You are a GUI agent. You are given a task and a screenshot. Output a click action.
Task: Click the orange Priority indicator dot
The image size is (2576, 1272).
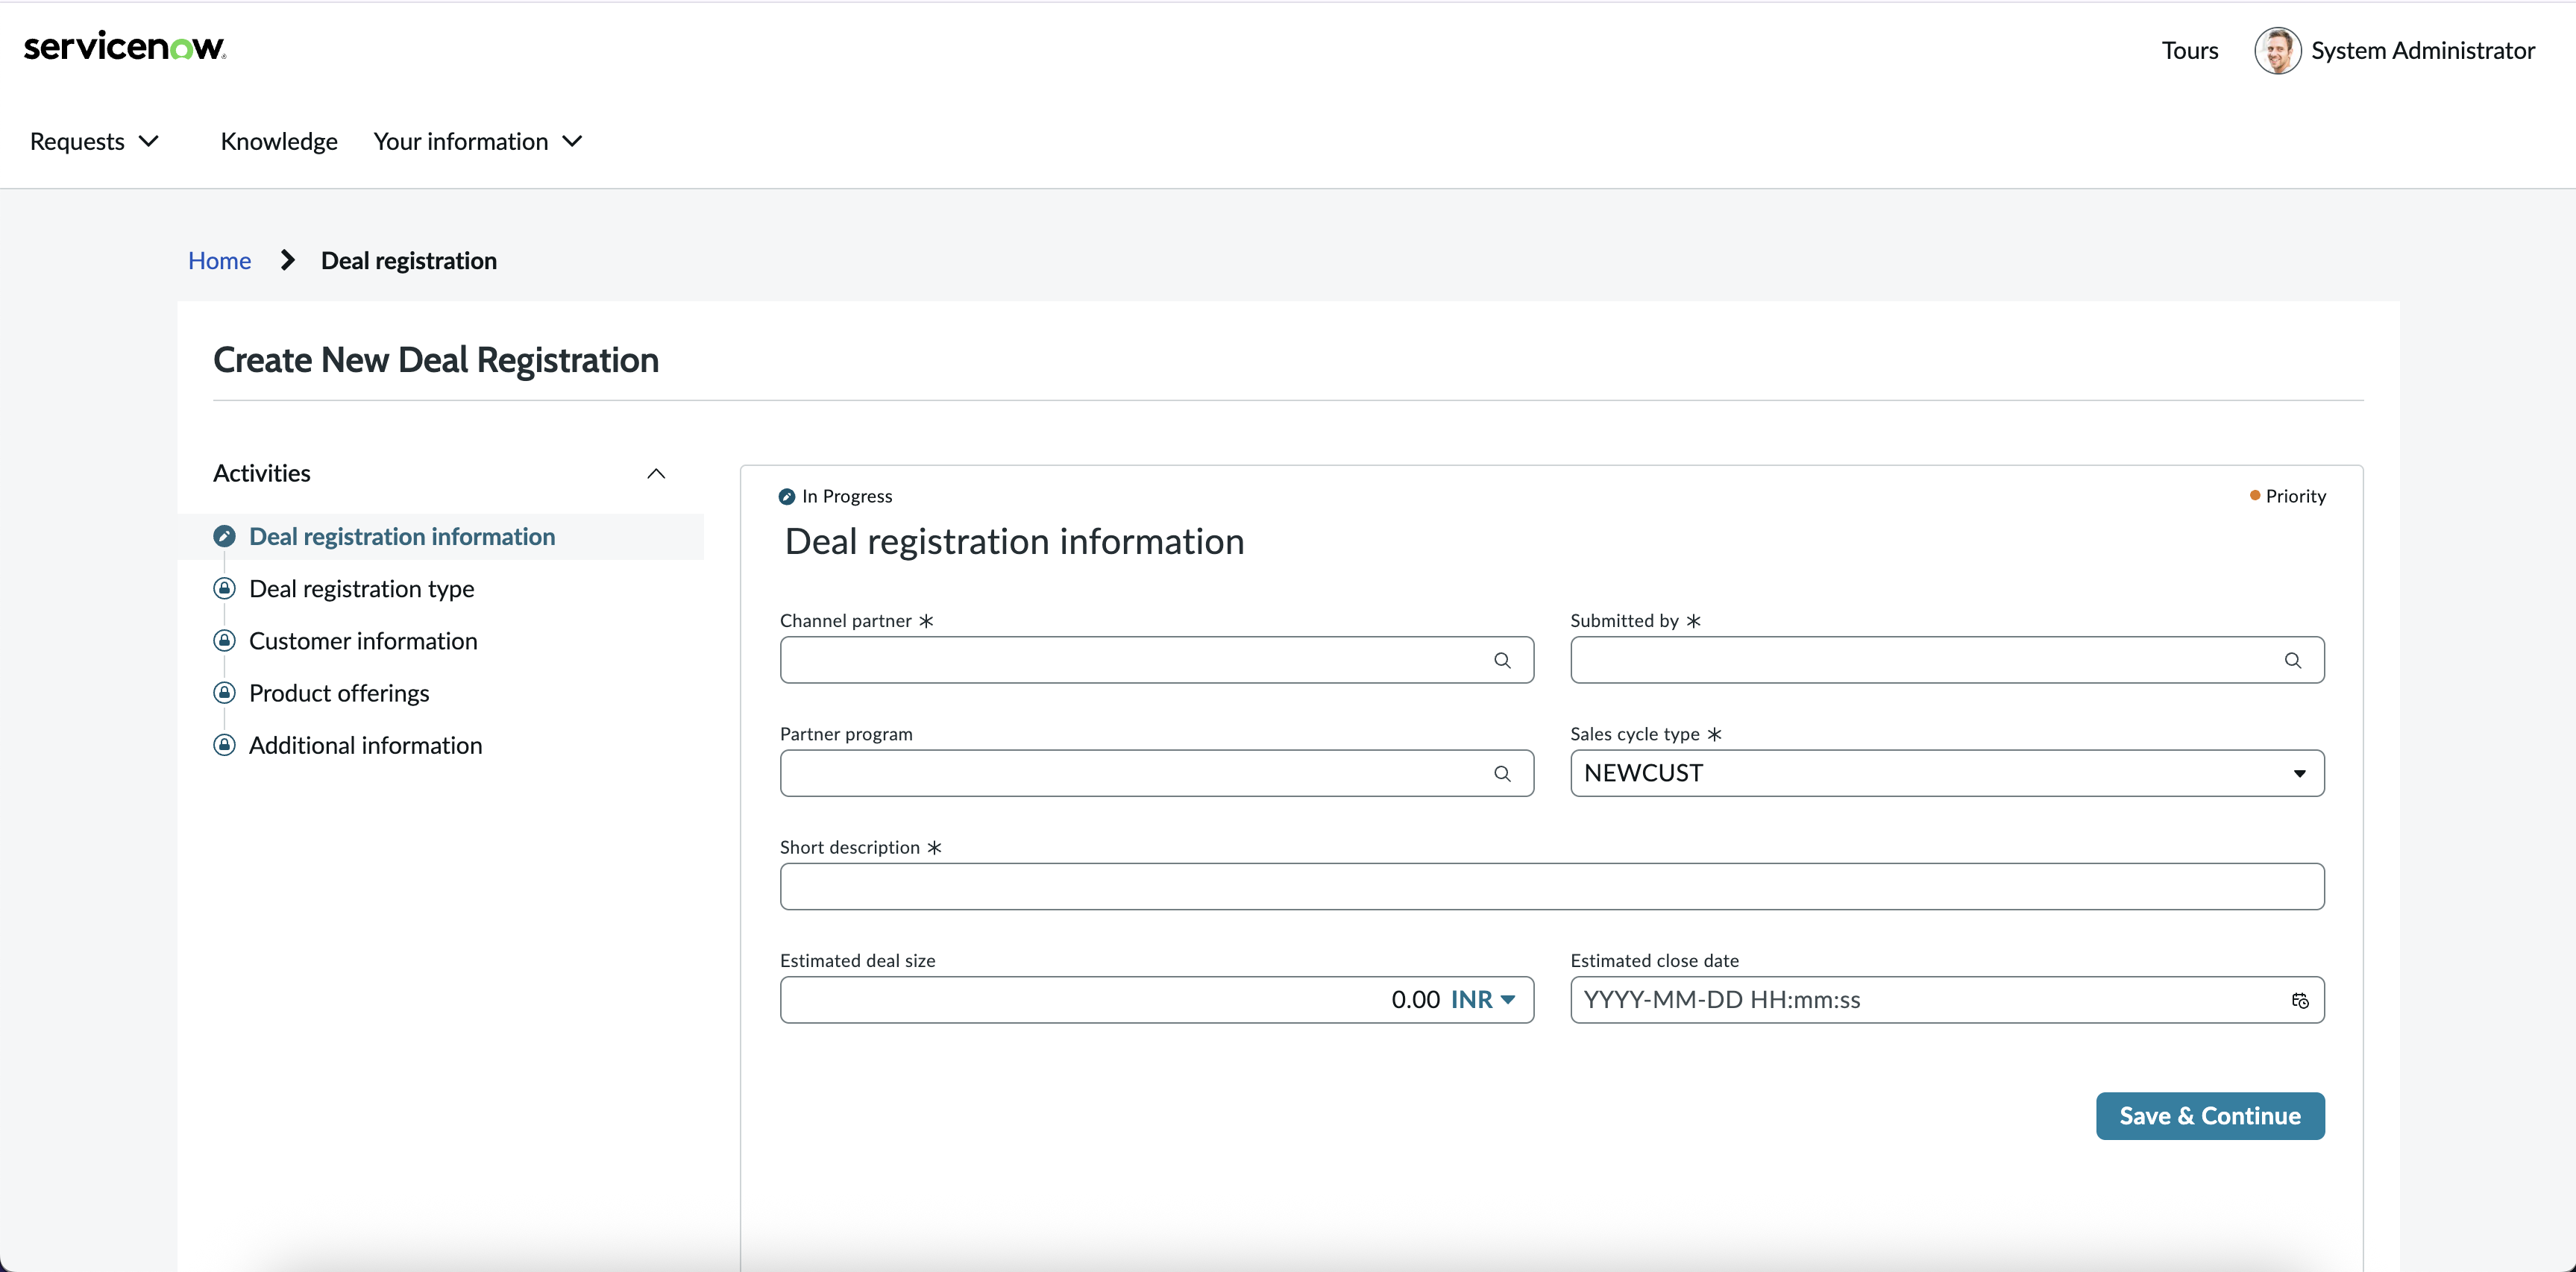tap(2255, 495)
